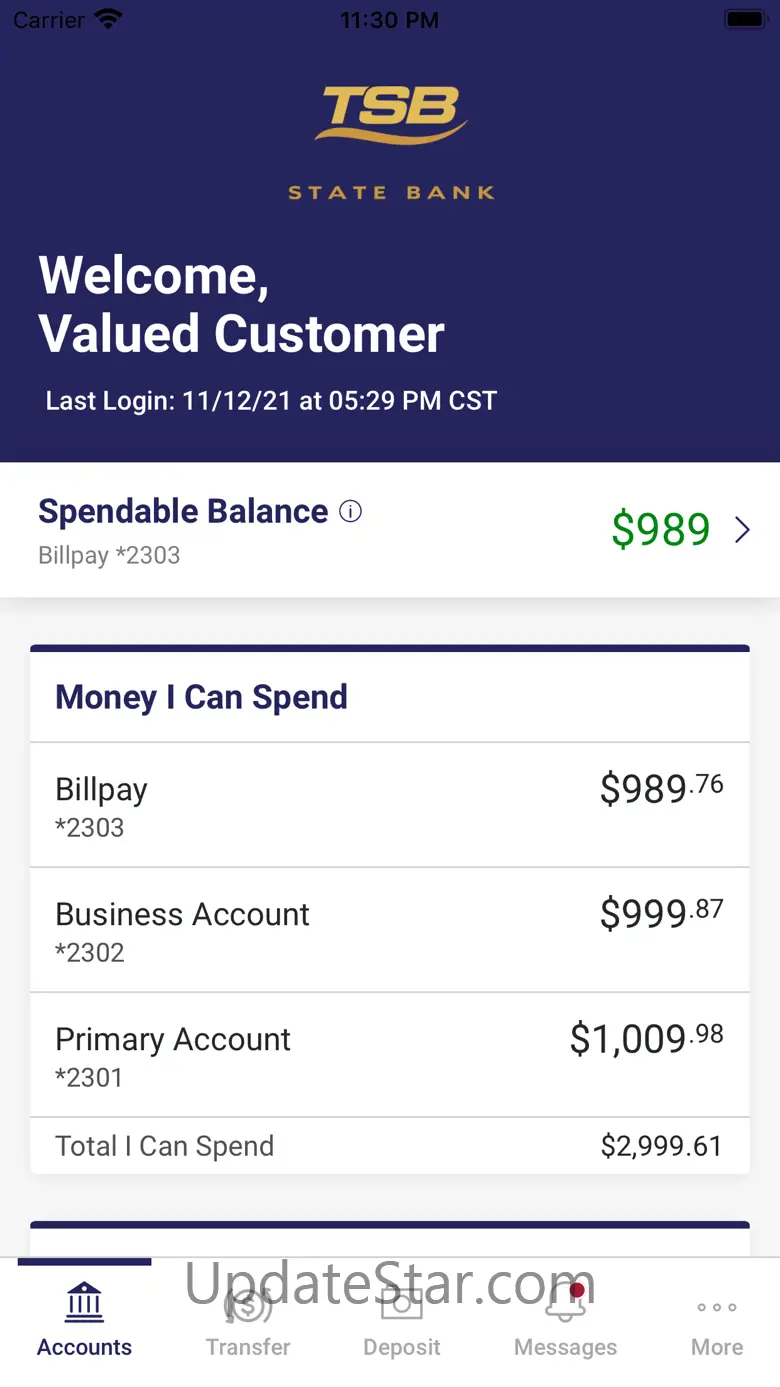Select the Deposit tab label
780x1387 pixels.
(402, 1347)
